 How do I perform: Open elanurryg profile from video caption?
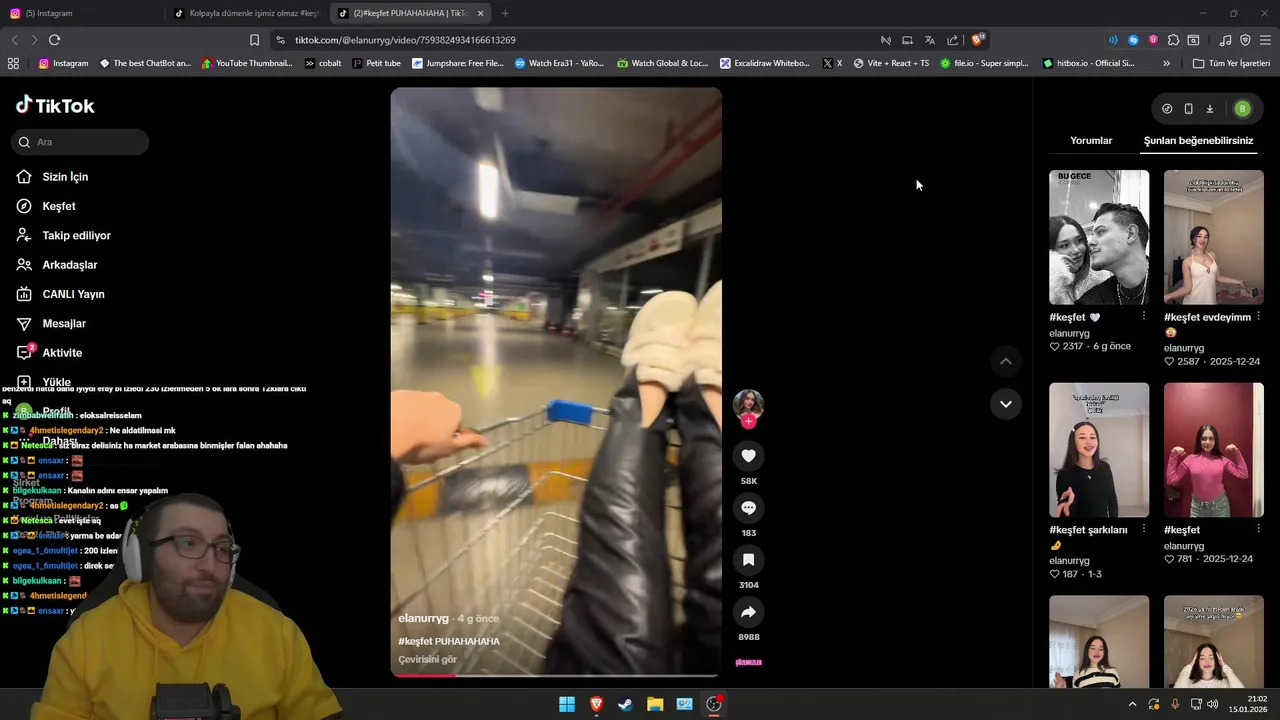coord(423,619)
